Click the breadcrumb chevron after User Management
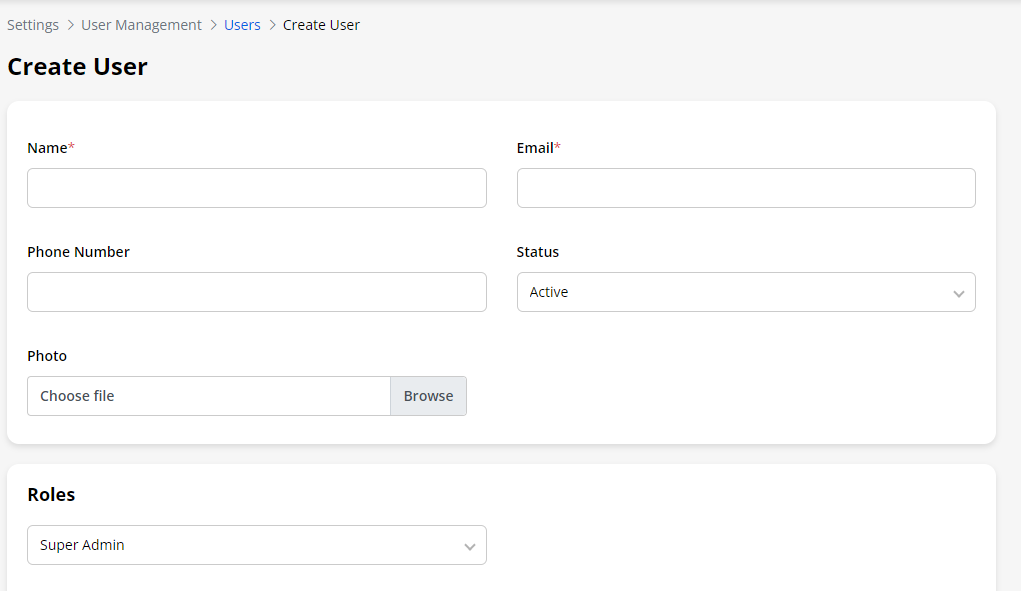 pos(213,25)
